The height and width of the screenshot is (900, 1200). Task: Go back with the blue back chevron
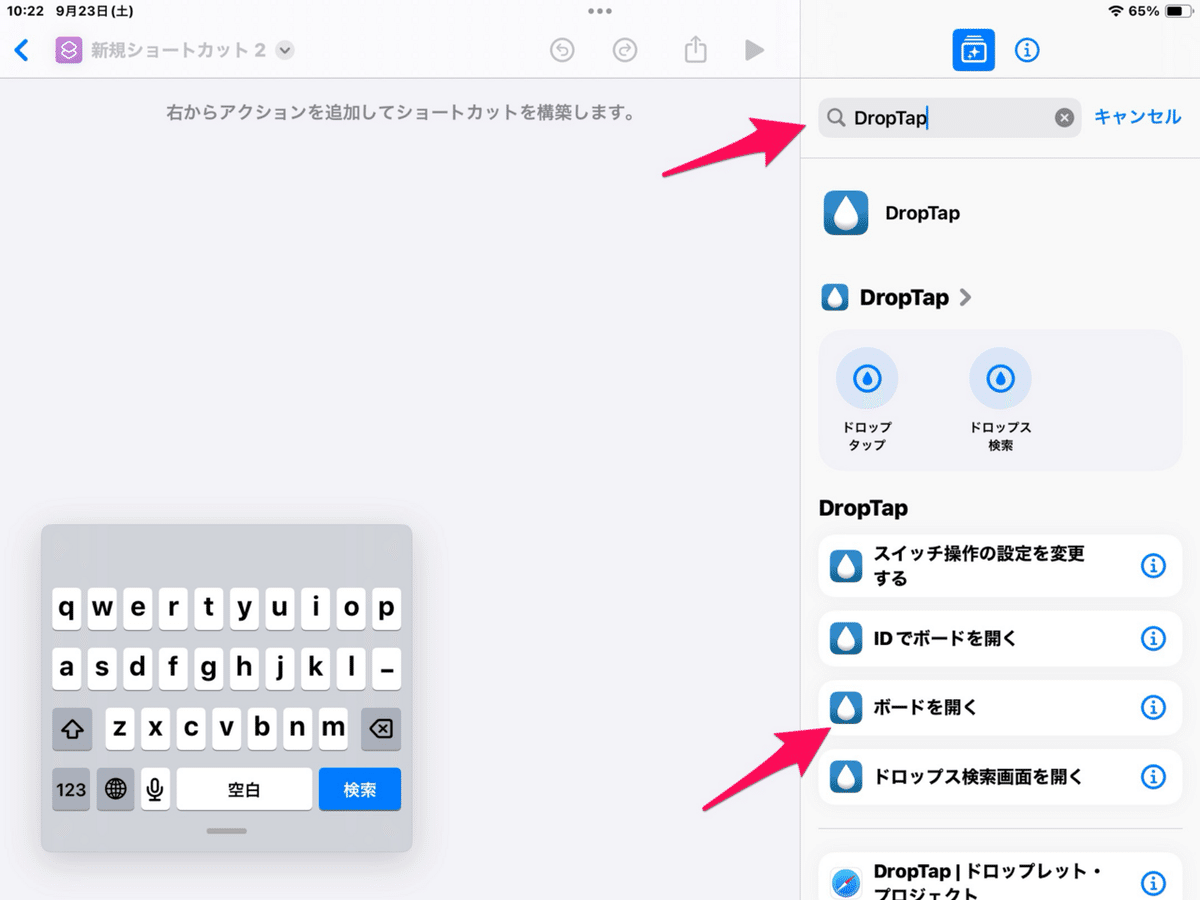point(22,50)
